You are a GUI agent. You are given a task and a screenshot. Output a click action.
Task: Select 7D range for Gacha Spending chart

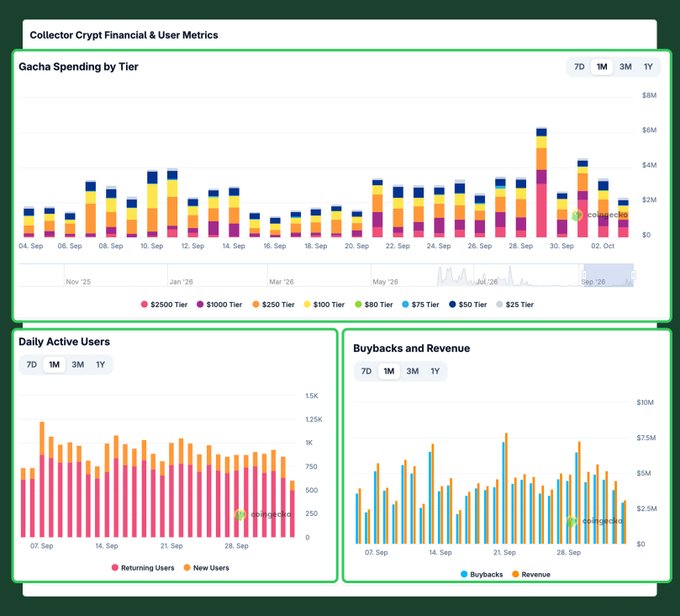[x=579, y=67]
